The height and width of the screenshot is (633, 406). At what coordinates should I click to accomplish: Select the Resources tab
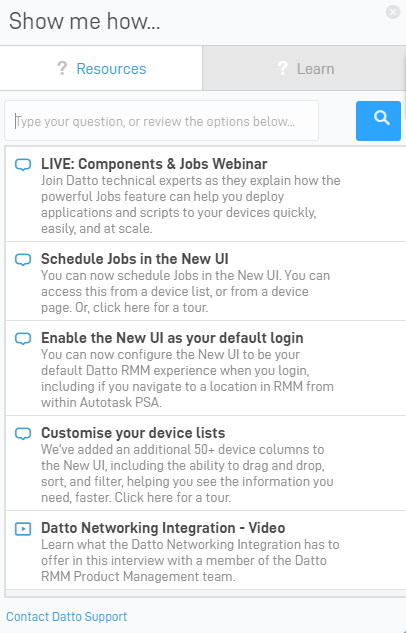tap(101, 68)
